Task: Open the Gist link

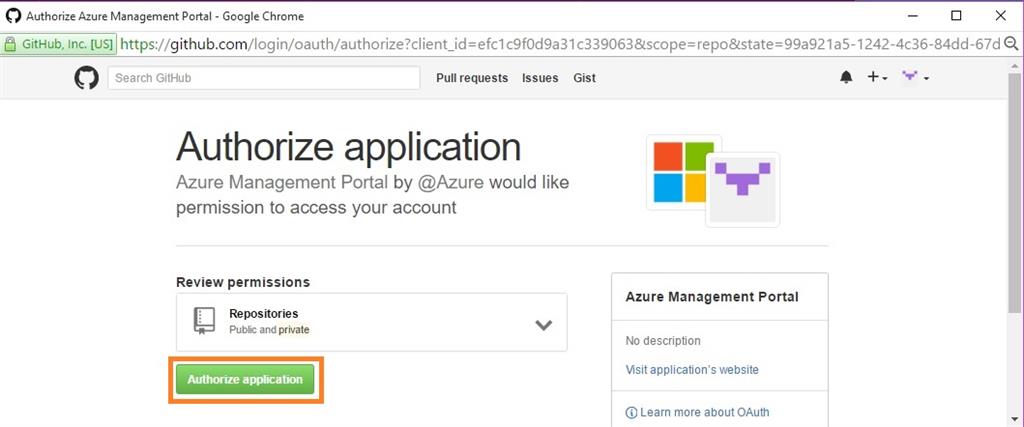Action: (x=584, y=78)
